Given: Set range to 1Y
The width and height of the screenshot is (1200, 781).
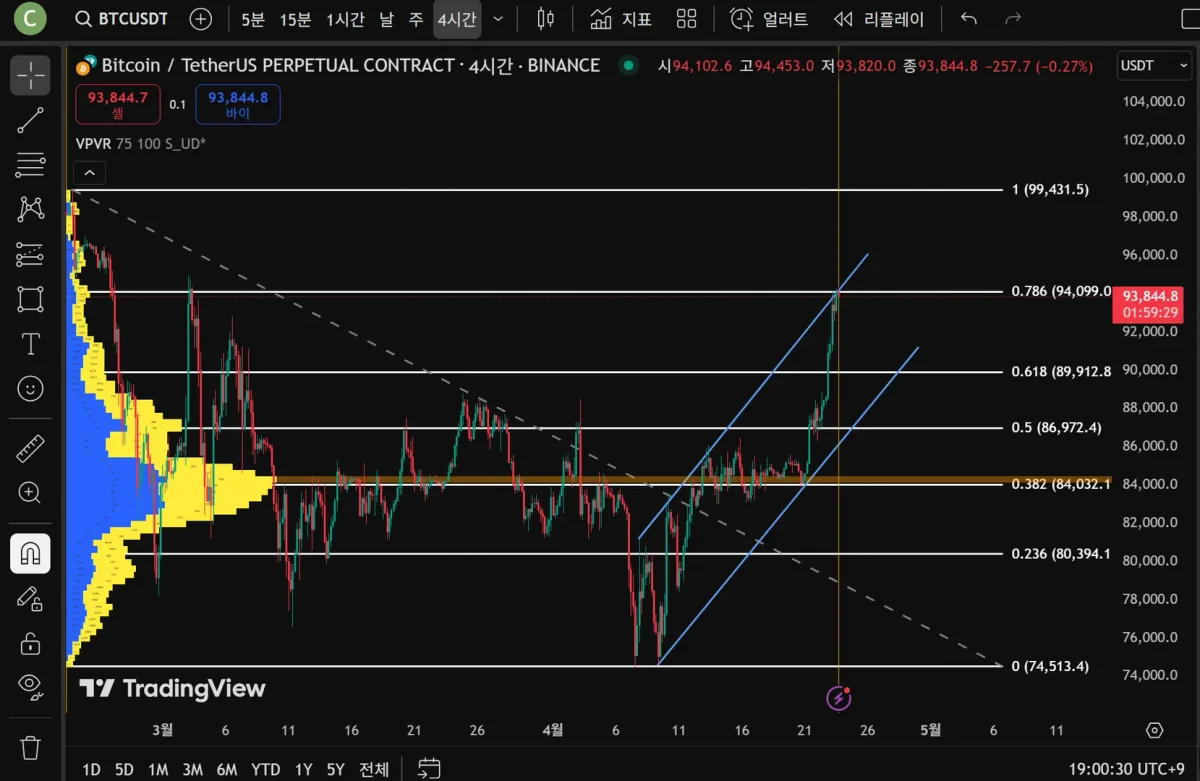Looking at the screenshot, I should [x=303, y=769].
